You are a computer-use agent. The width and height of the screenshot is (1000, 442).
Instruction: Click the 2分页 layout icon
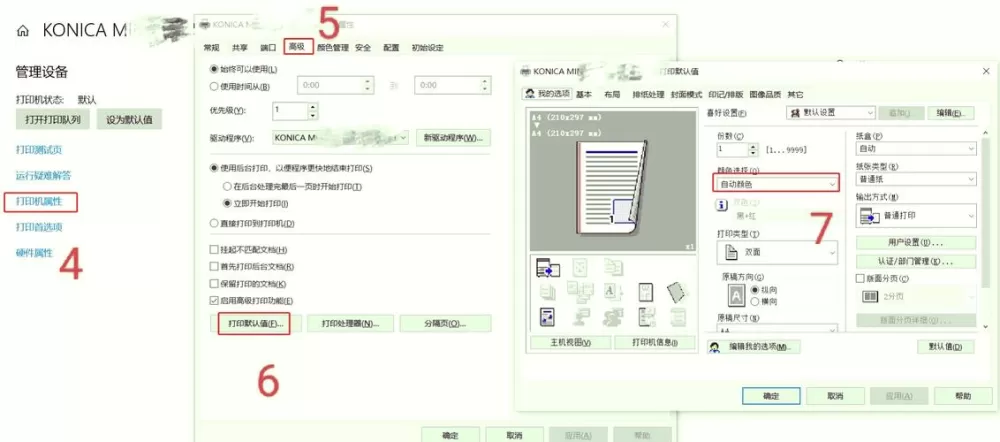pos(870,297)
